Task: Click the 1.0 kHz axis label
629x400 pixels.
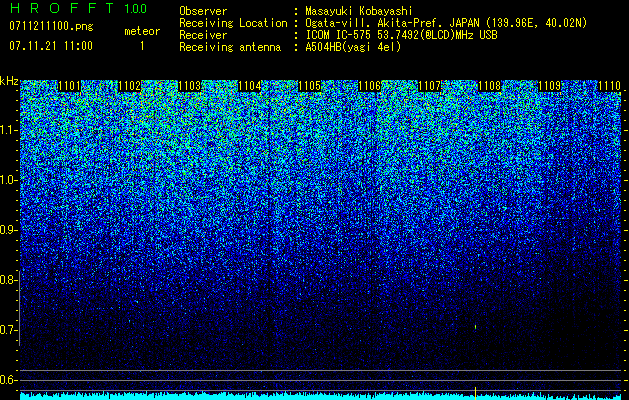Action: pos(8,180)
